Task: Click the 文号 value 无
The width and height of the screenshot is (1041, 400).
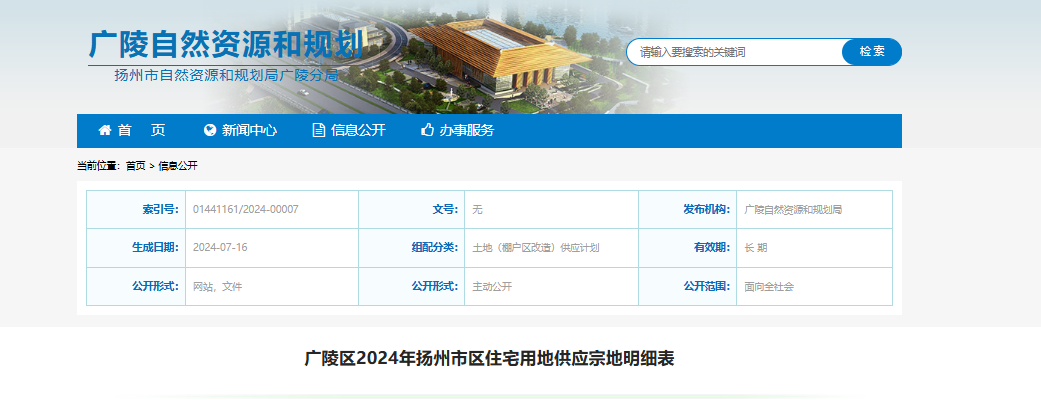Action: tap(477, 209)
